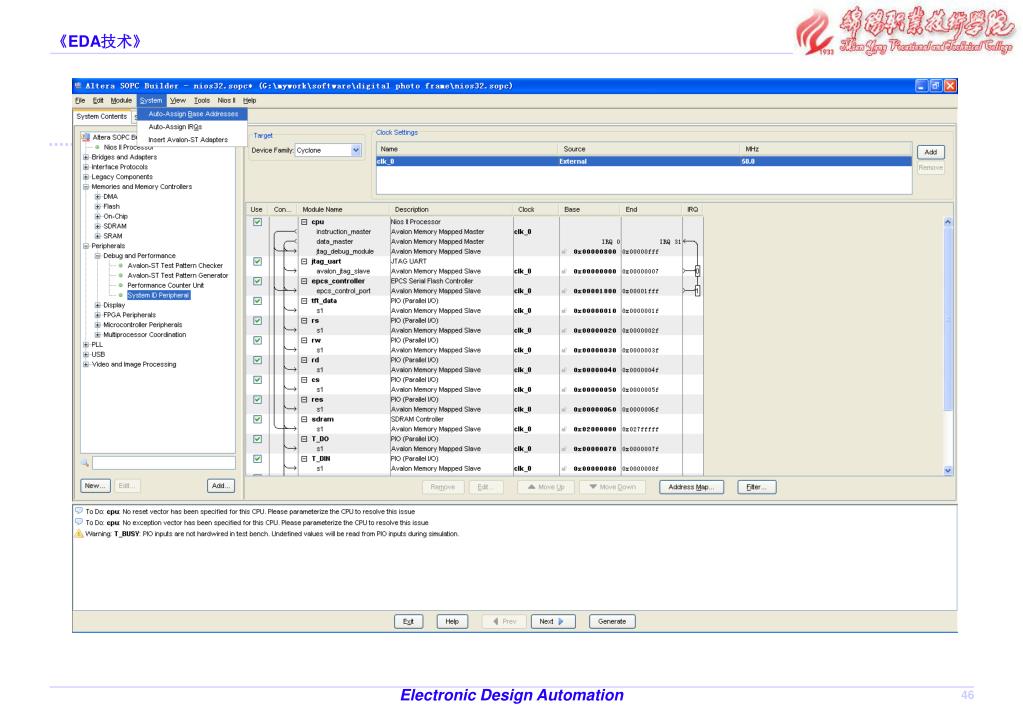Image resolution: width=1023 pixels, height=708 pixels.
Task: Select Avalon-ST Test Pattern Generator
Action: click(177, 275)
